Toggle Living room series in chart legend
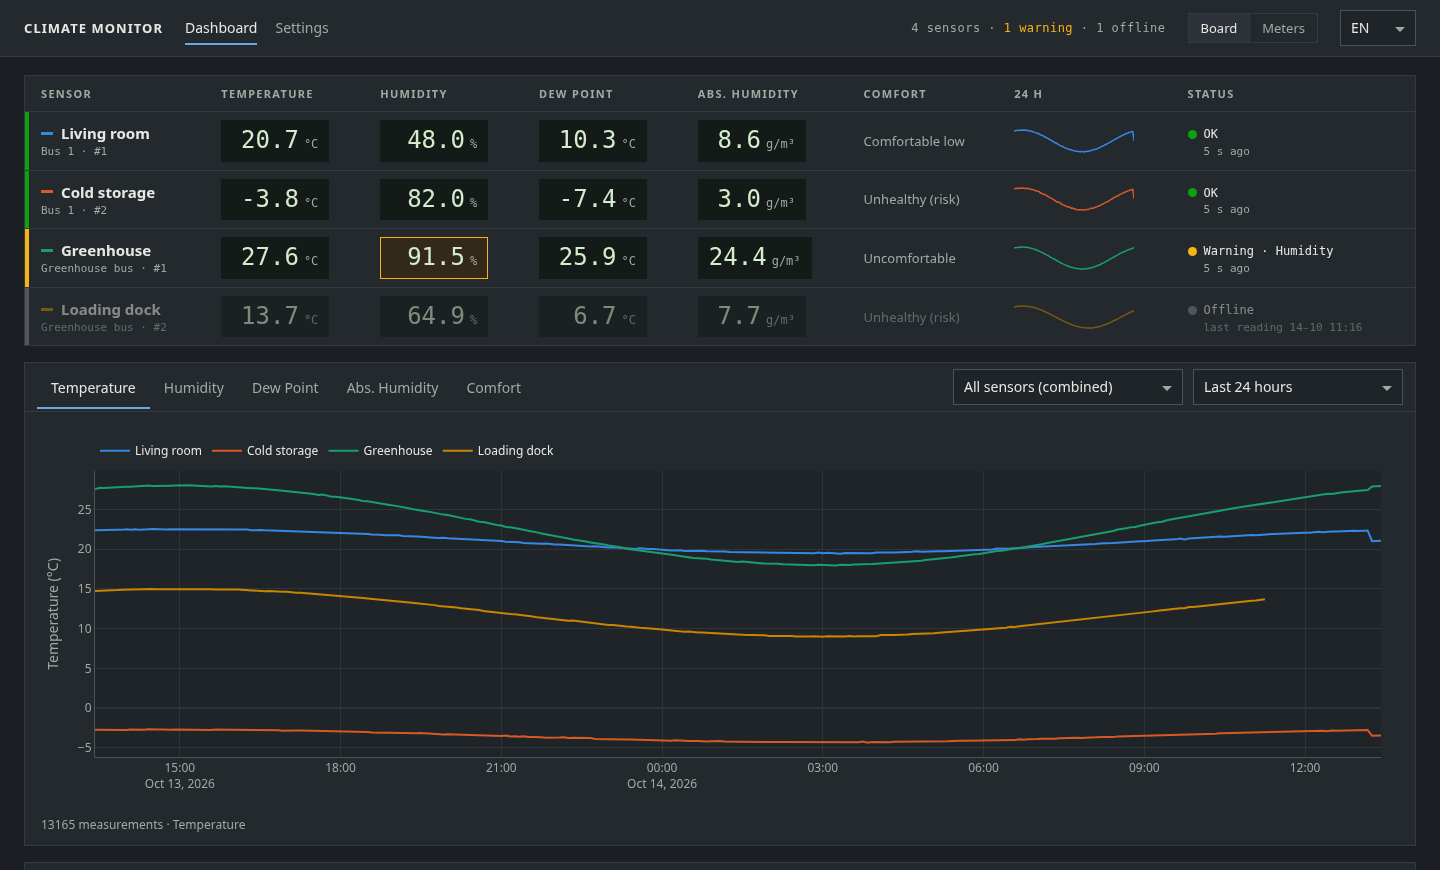1440x870 pixels. pos(151,451)
